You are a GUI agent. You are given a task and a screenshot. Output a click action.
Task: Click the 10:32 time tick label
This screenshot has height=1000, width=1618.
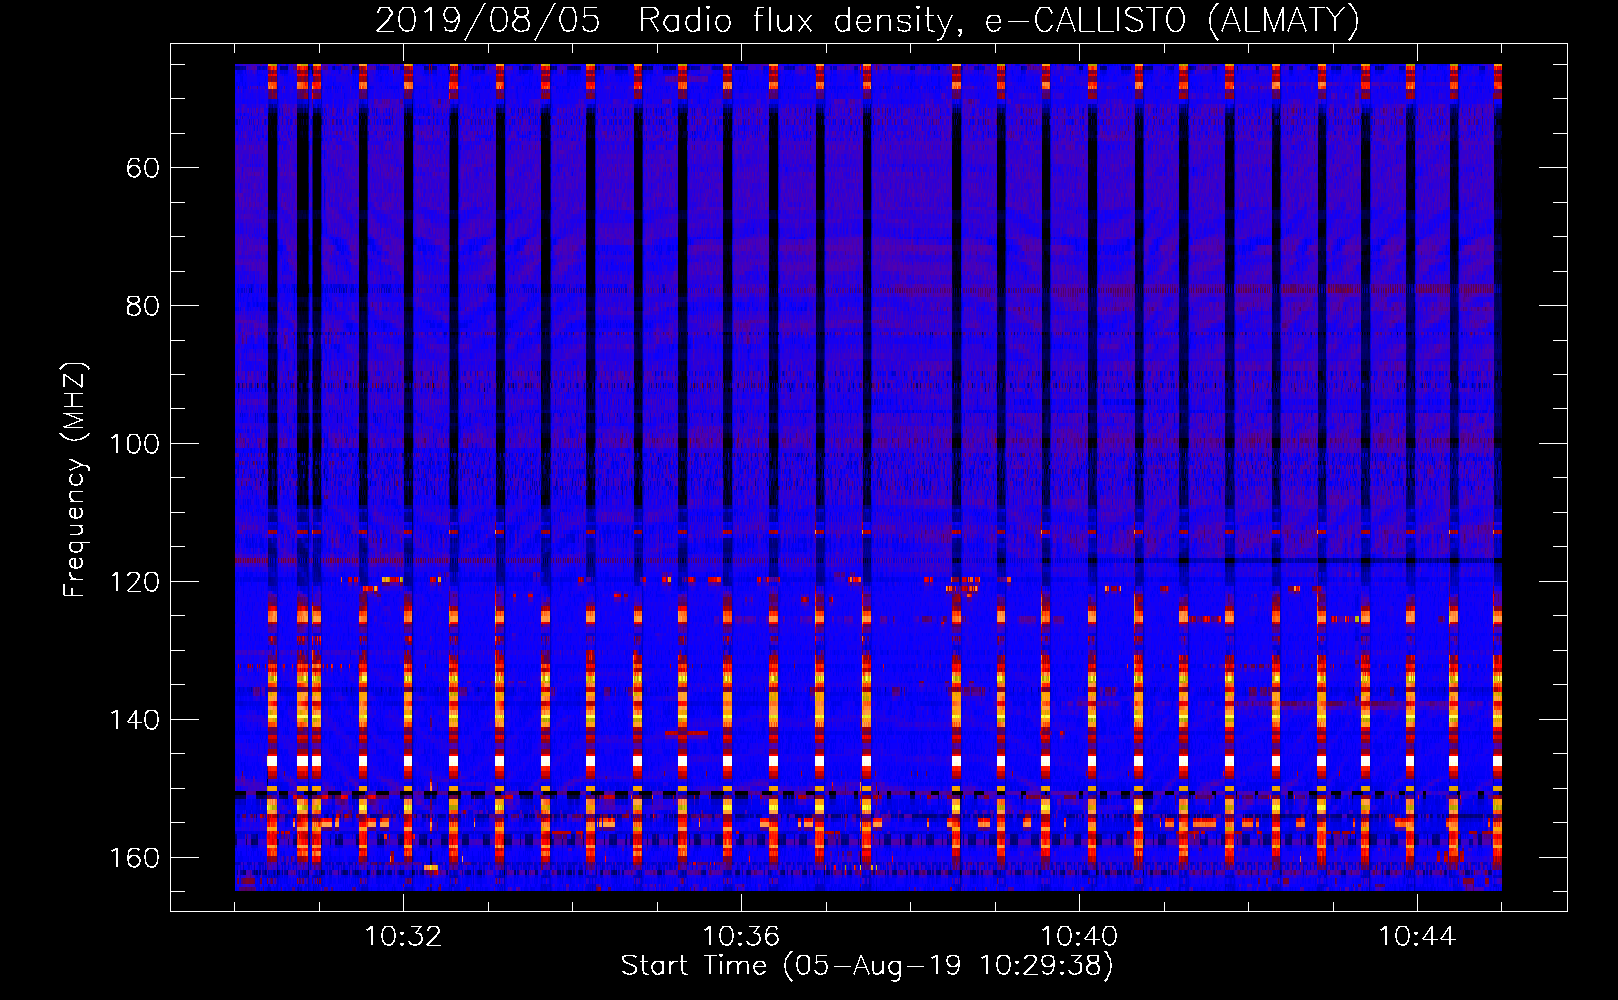[x=403, y=937]
